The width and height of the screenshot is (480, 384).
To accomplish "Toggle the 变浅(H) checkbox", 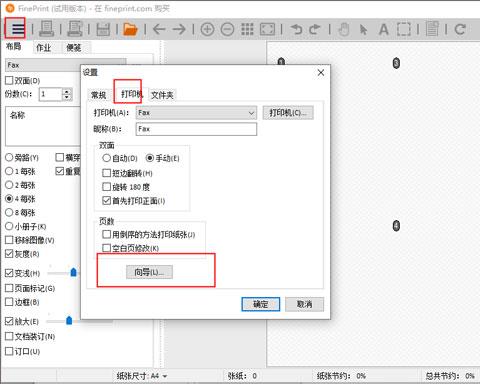I will (x=9, y=273).
